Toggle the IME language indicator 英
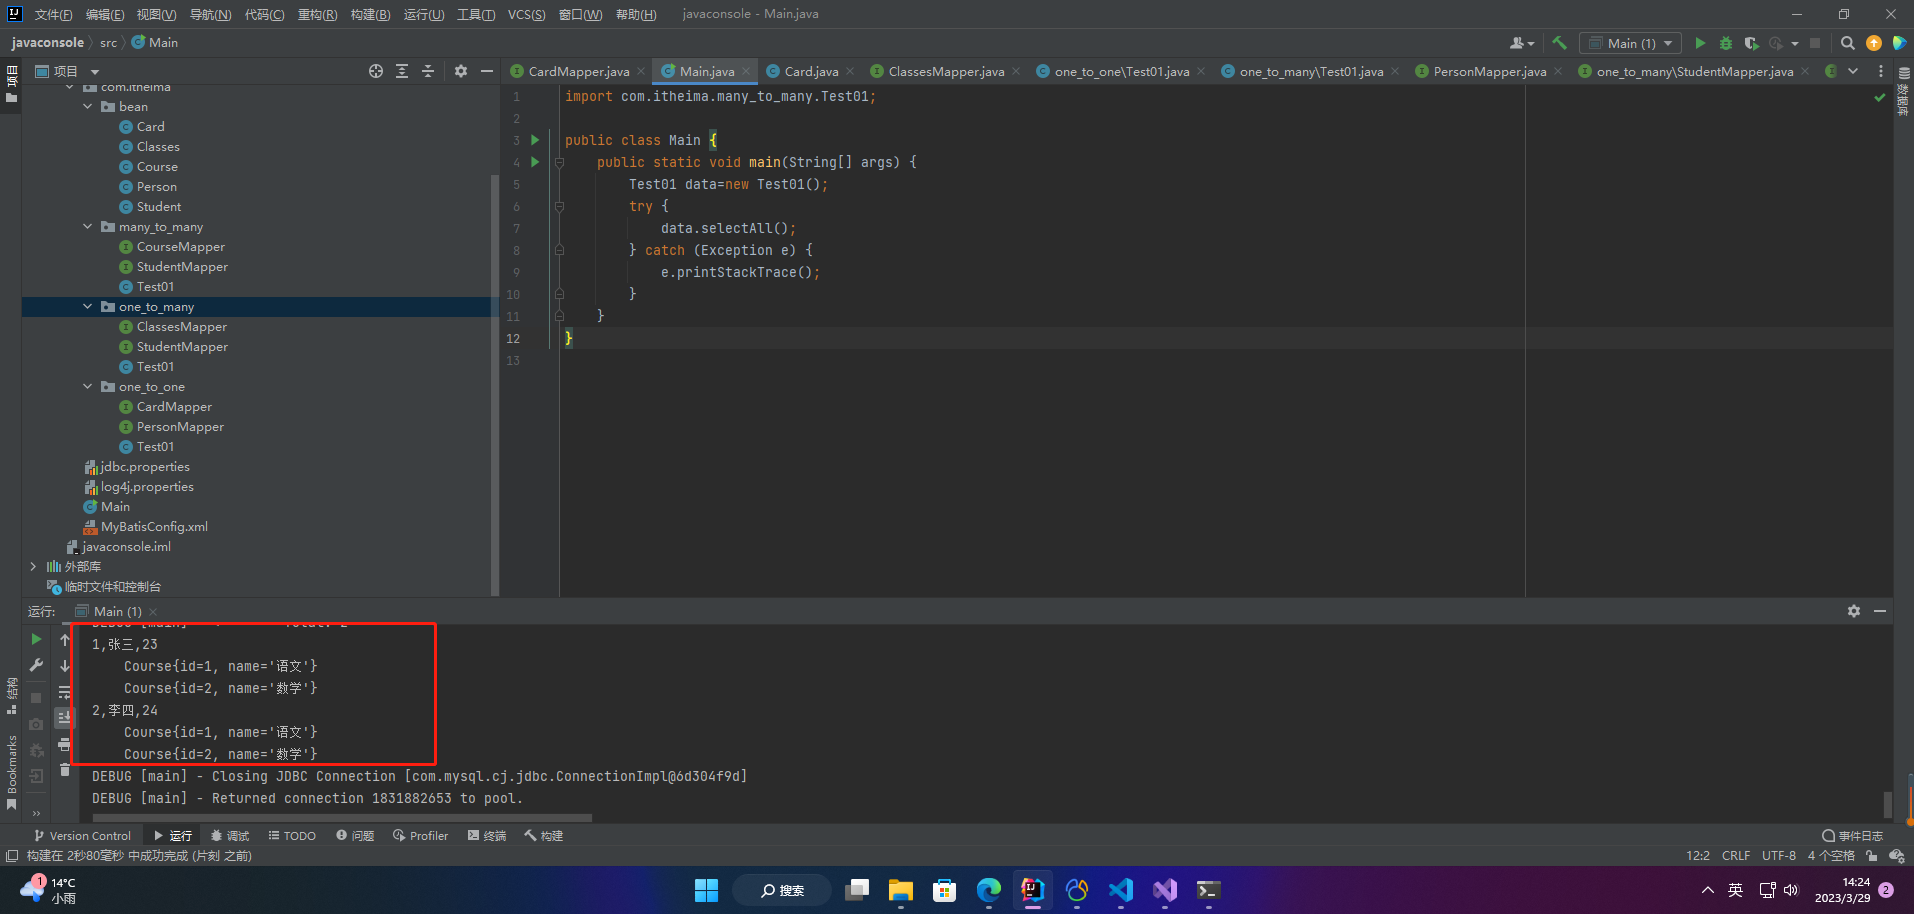 pyautogui.click(x=1735, y=890)
